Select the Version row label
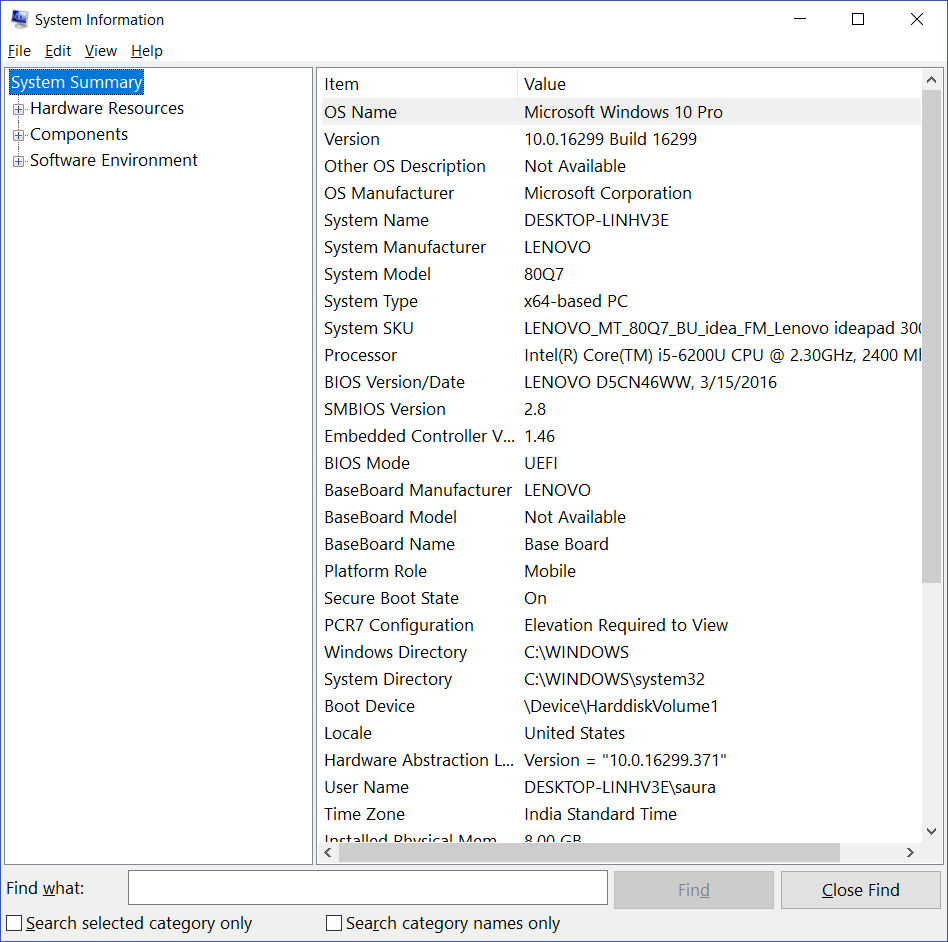The height and width of the screenshot is (942, 948). 352,139
